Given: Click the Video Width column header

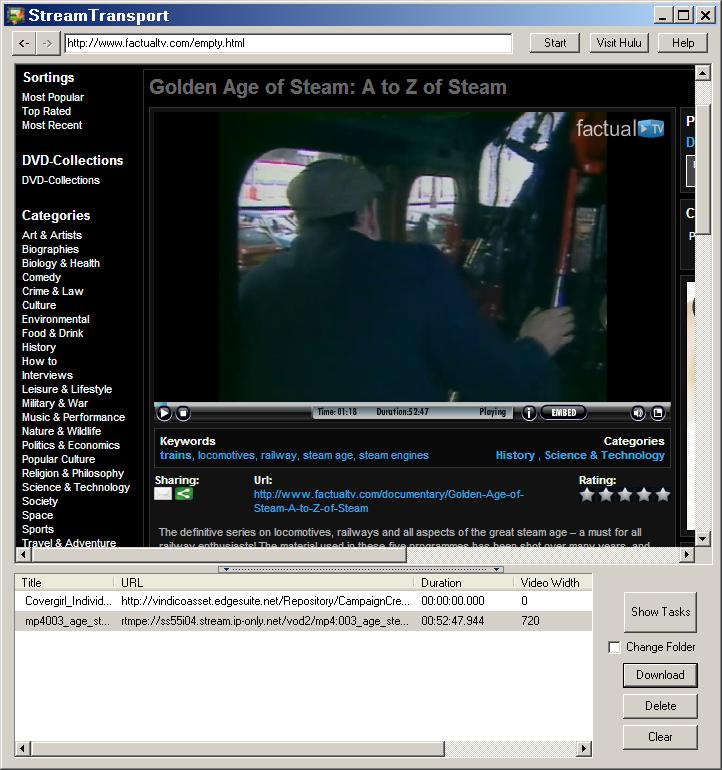Looking at the screenshot, I should 553,583.
